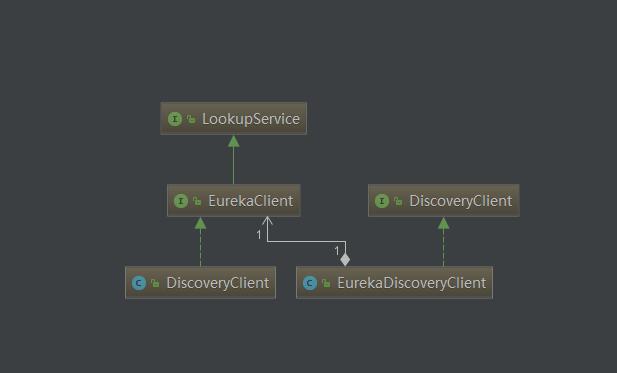617x373 pixels.
Task: Select the DiscoveryClient class node
Action: [200, 283]
